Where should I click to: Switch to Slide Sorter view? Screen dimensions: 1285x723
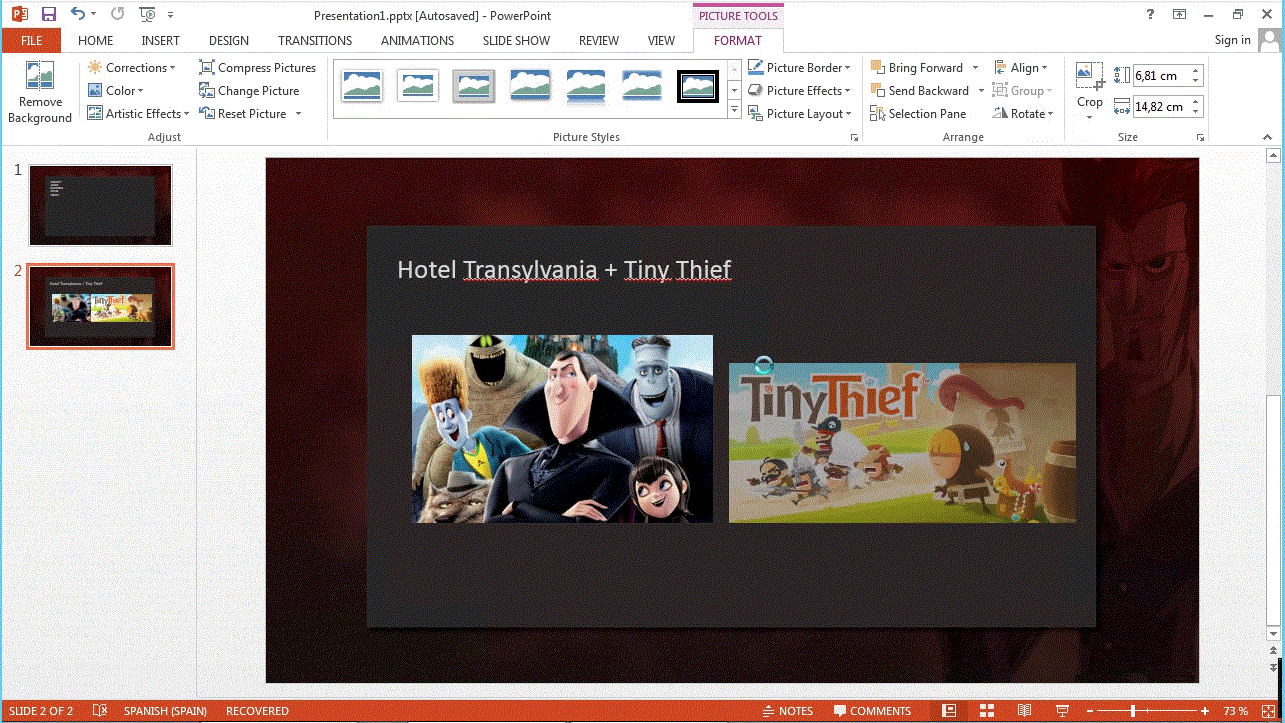pyautogui.click(x=986, y=711)
